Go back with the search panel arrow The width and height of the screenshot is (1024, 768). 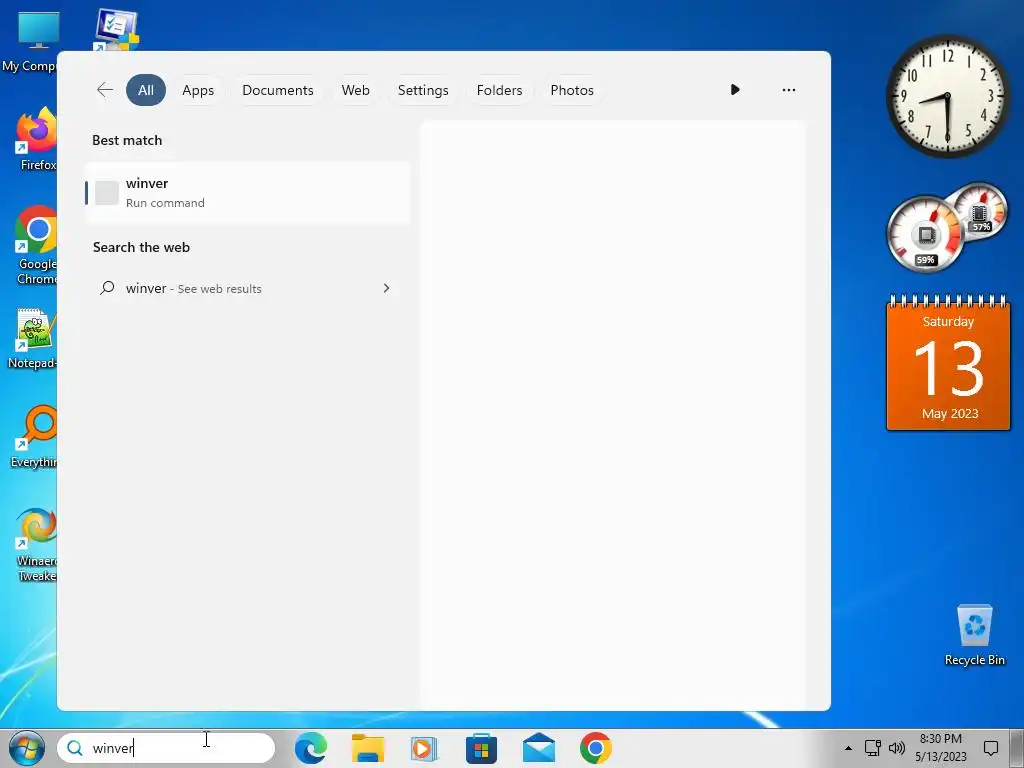(x=104, y=90)
